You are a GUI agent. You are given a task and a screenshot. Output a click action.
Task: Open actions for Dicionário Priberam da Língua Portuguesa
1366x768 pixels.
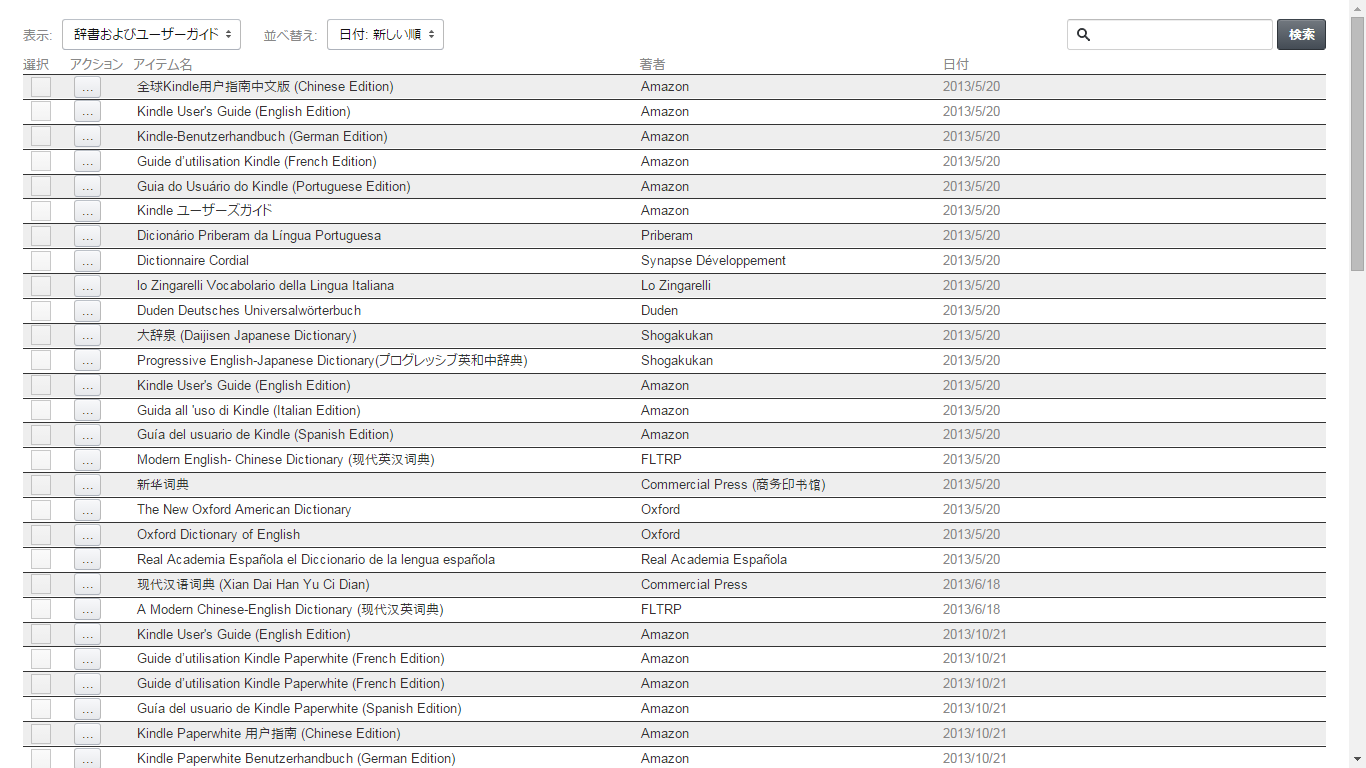click(87, 236)
